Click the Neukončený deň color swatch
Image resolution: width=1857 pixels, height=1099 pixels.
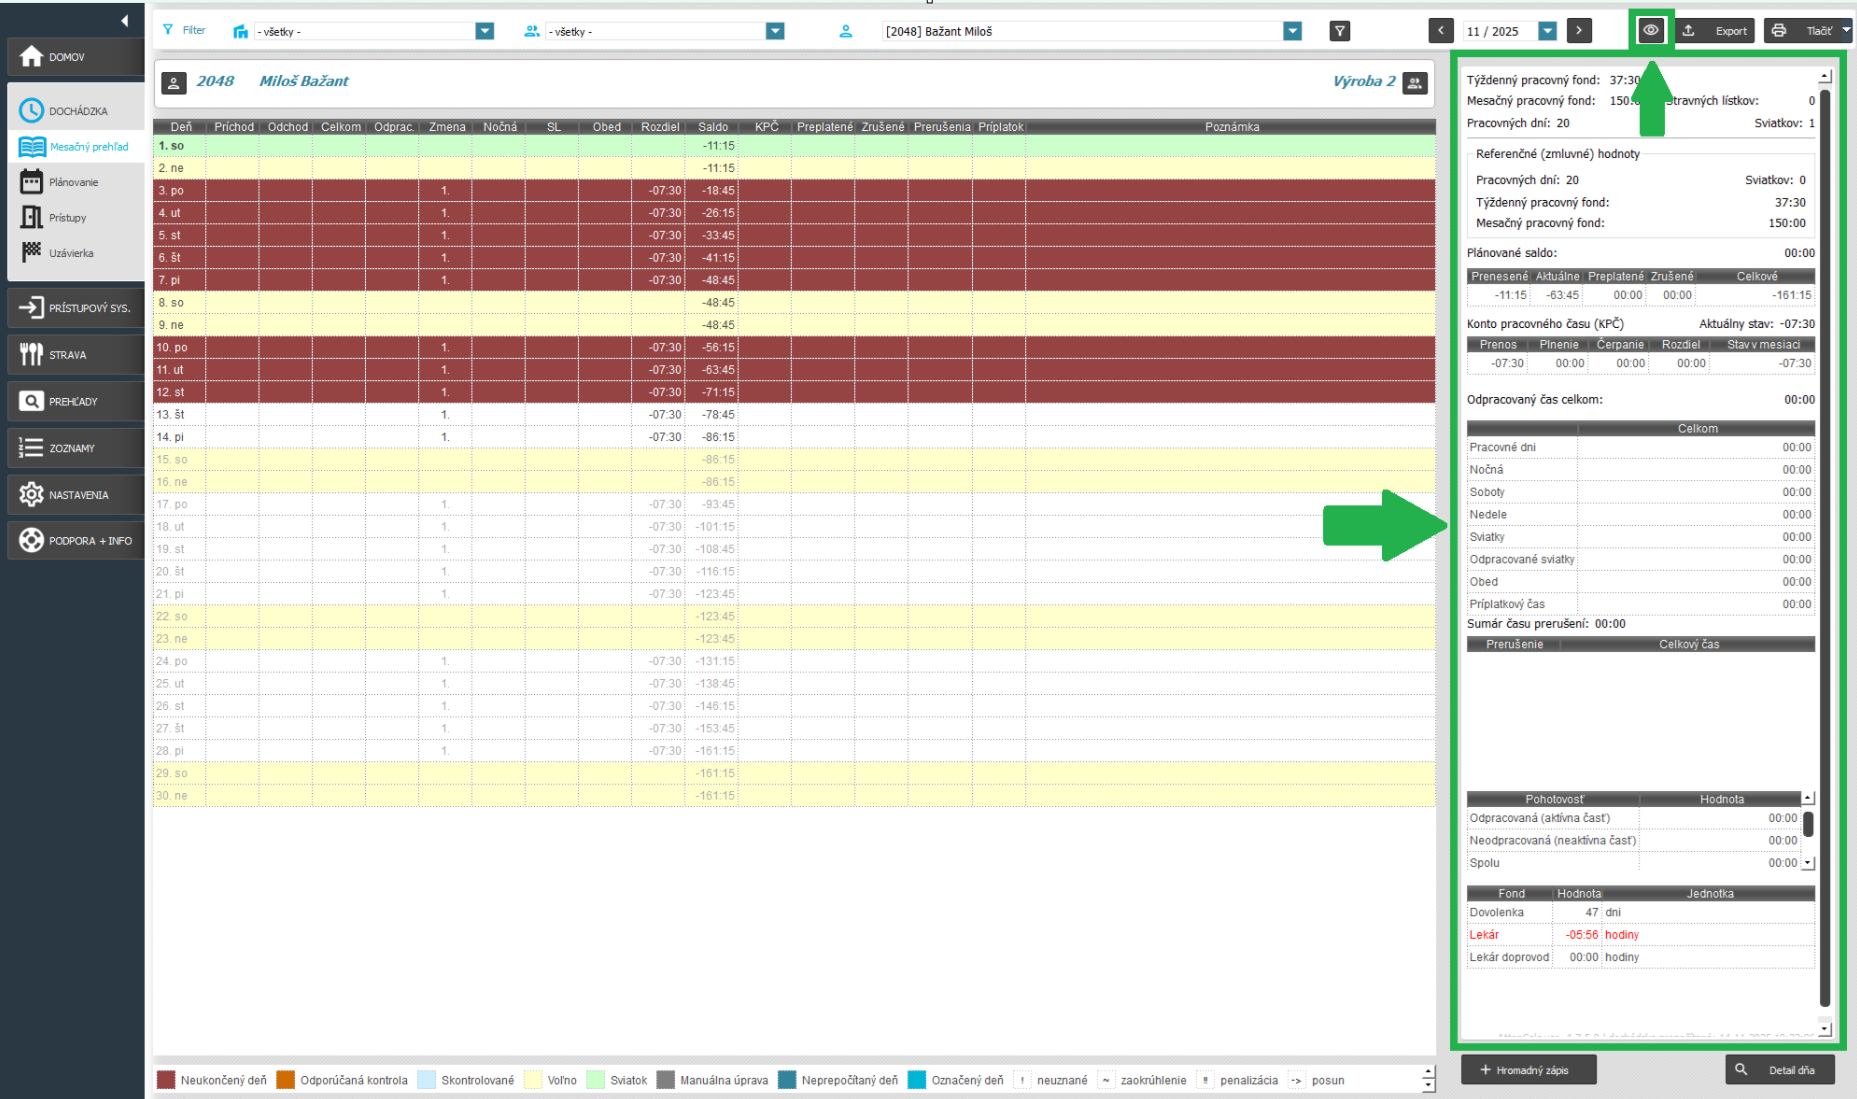click(x=166, y=1080)
